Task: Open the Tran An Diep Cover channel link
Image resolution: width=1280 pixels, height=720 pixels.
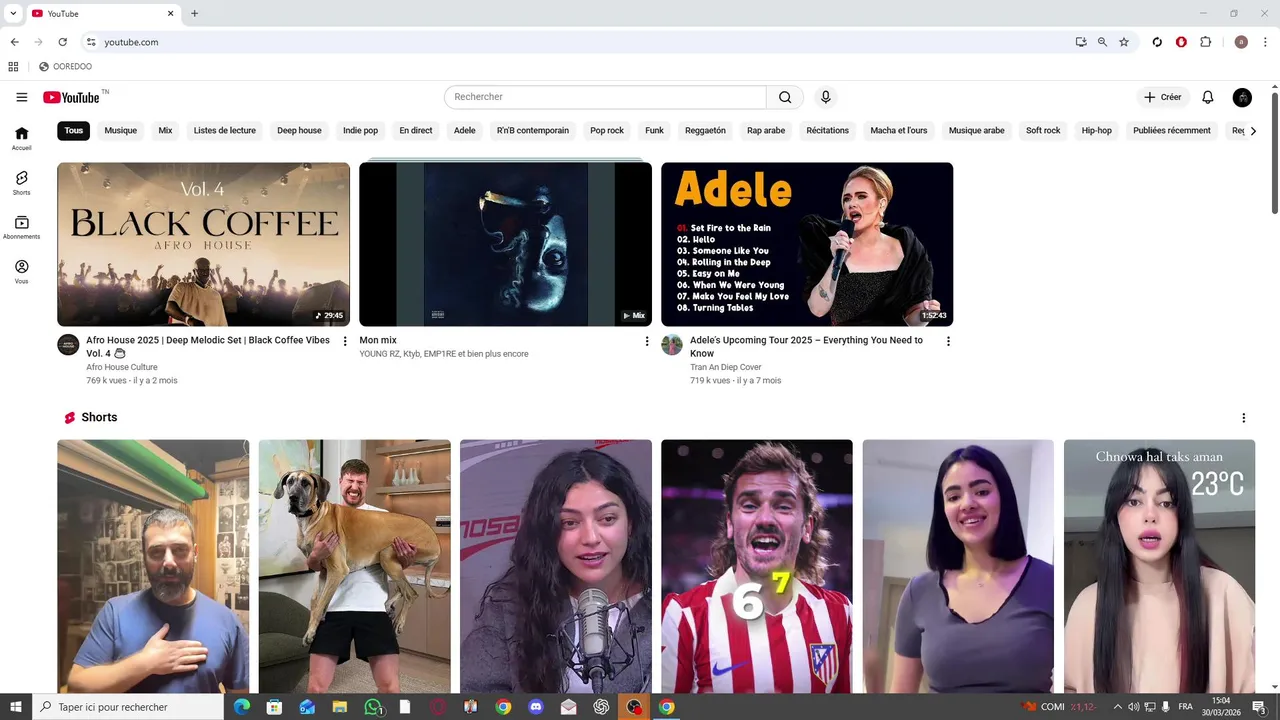Action: pos(726,367)
